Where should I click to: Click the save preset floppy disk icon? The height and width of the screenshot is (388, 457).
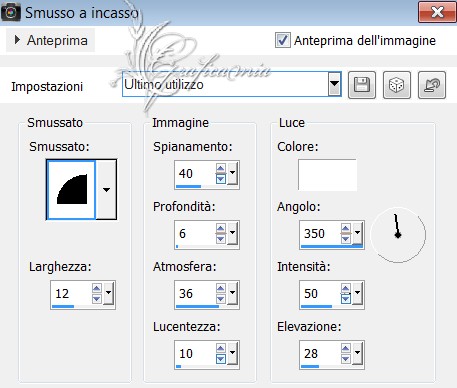362,85
